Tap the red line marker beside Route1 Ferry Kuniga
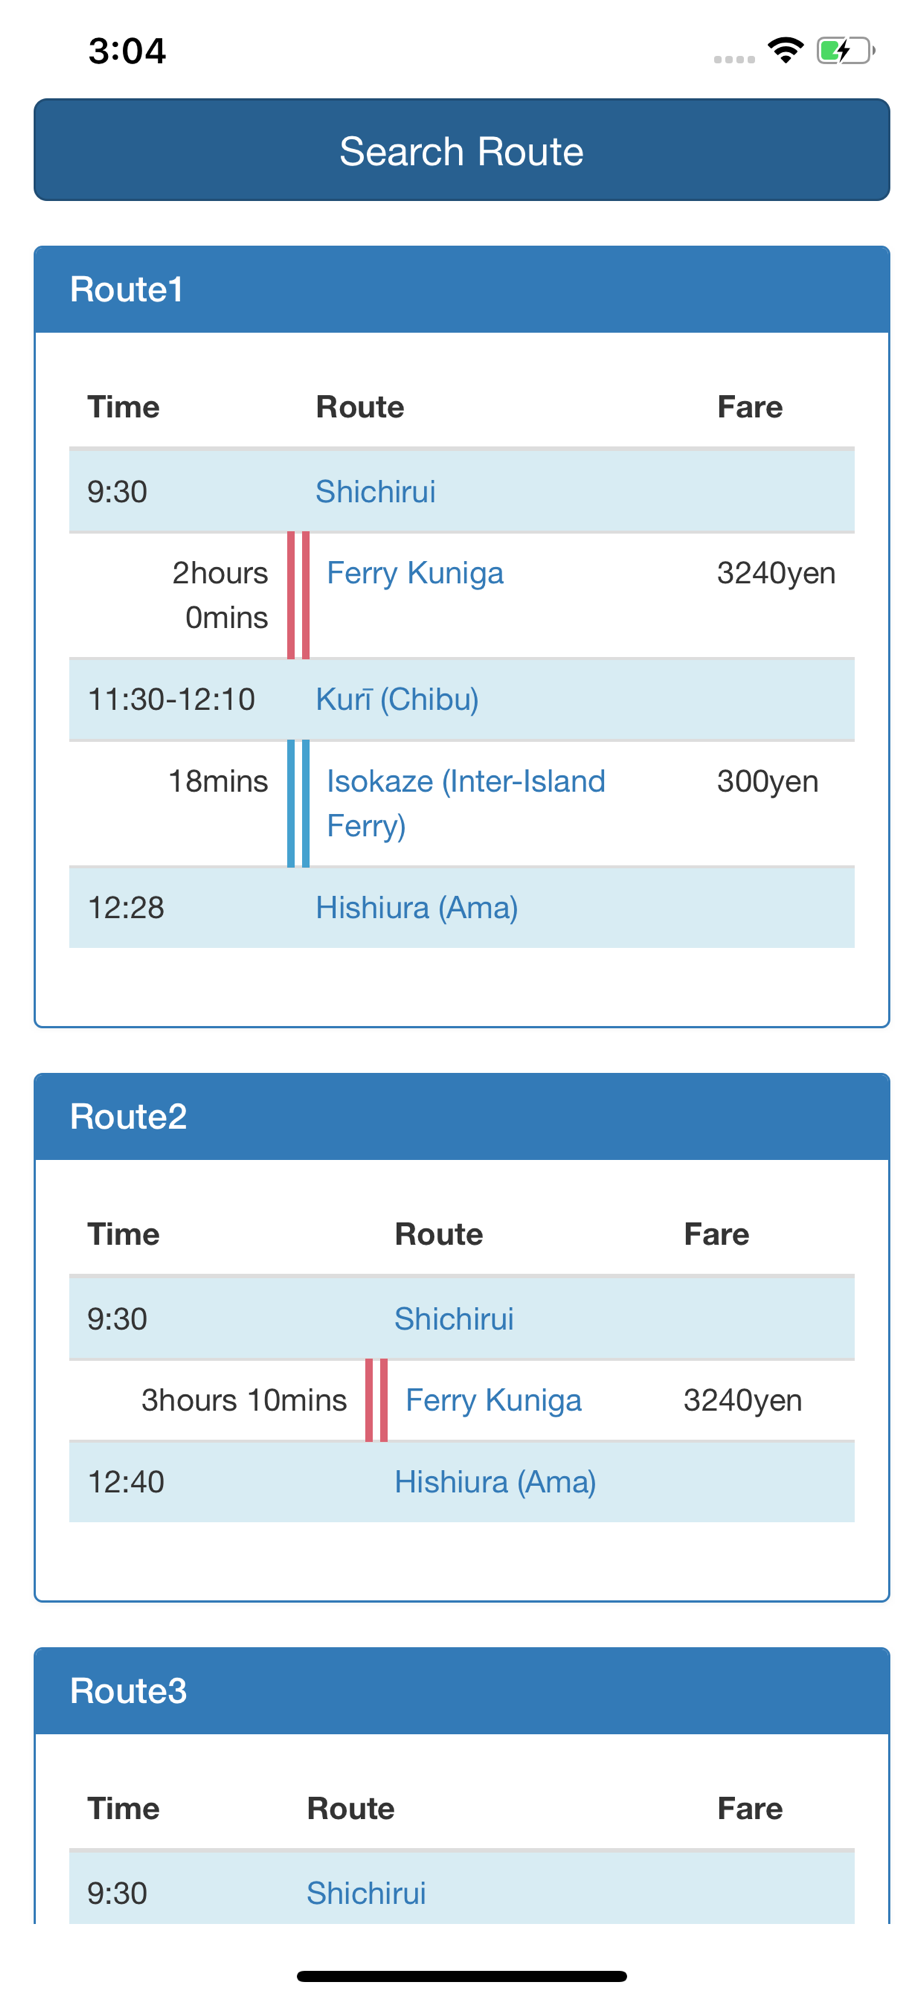924x2000 pixels. pos(298,595)
